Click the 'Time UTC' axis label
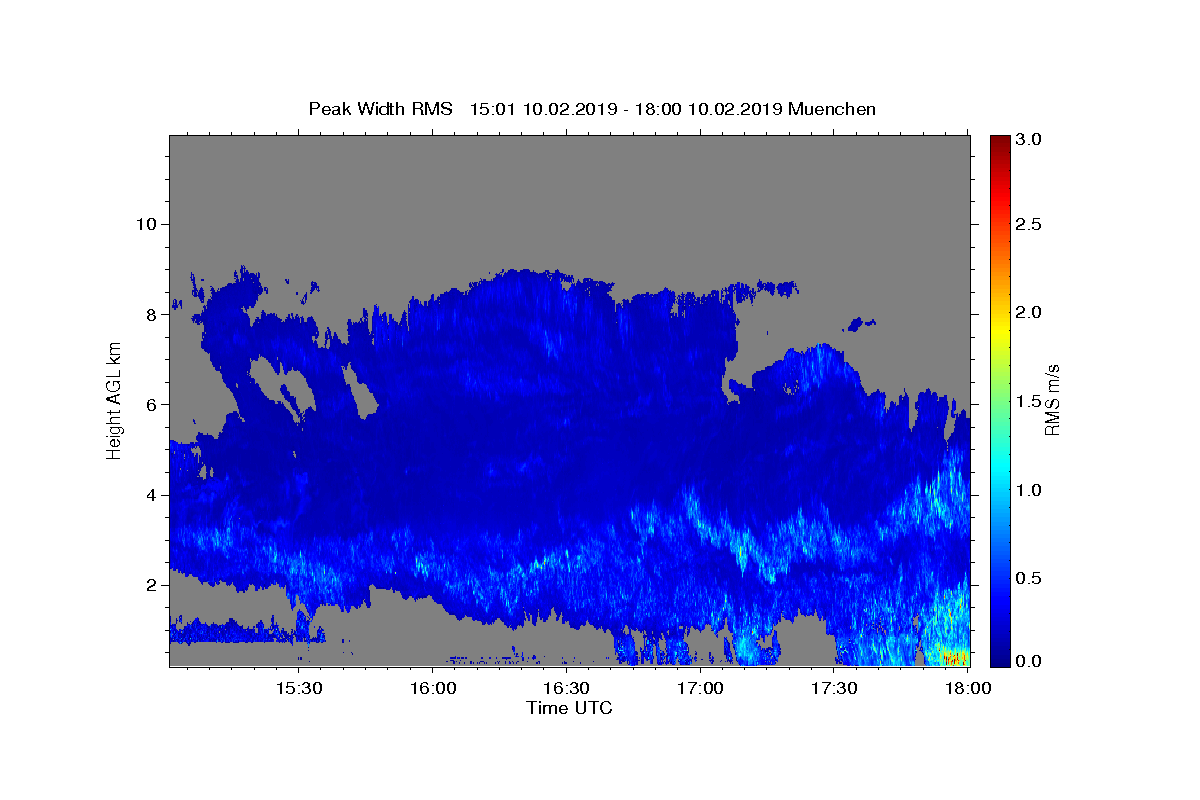Screen dimensions: 1200x800 click(569, 708)
